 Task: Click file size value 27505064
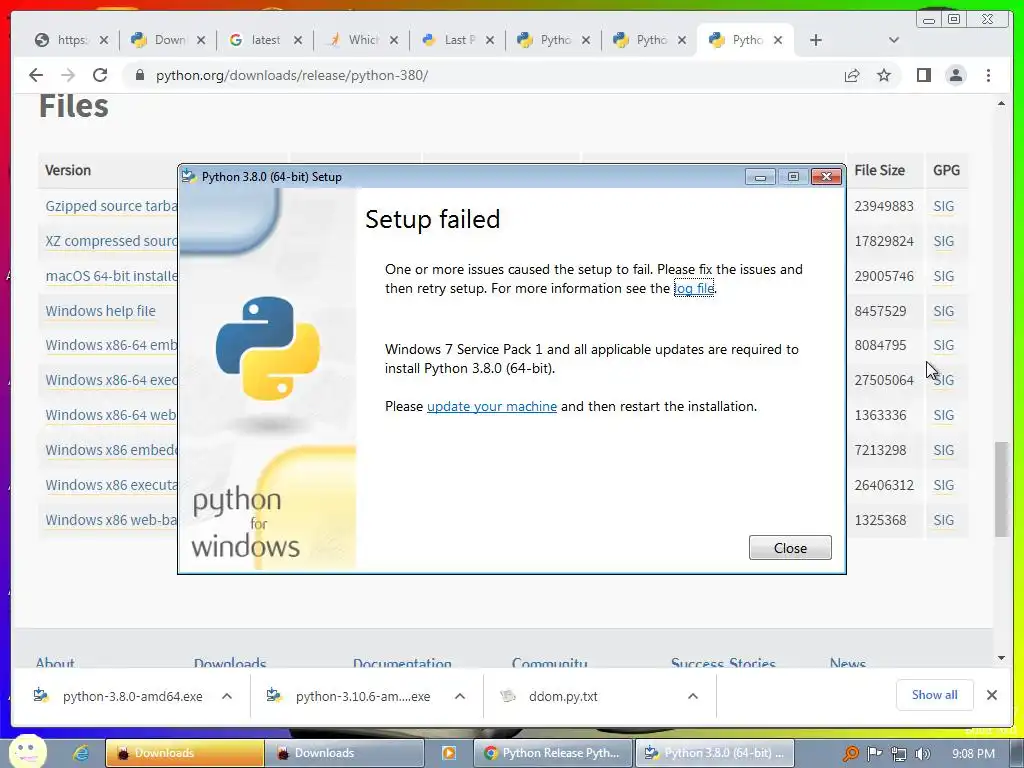pos(884,380)
